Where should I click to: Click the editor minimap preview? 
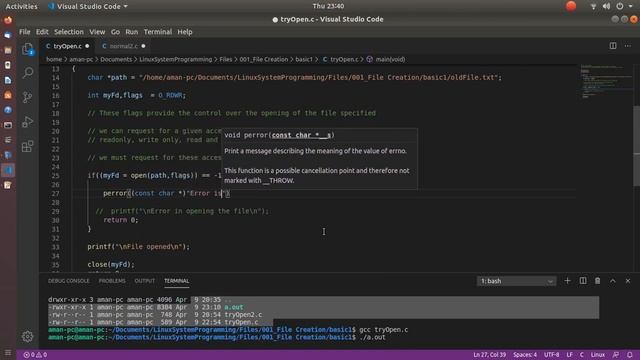pyautogui.click(x=606, y=82)
